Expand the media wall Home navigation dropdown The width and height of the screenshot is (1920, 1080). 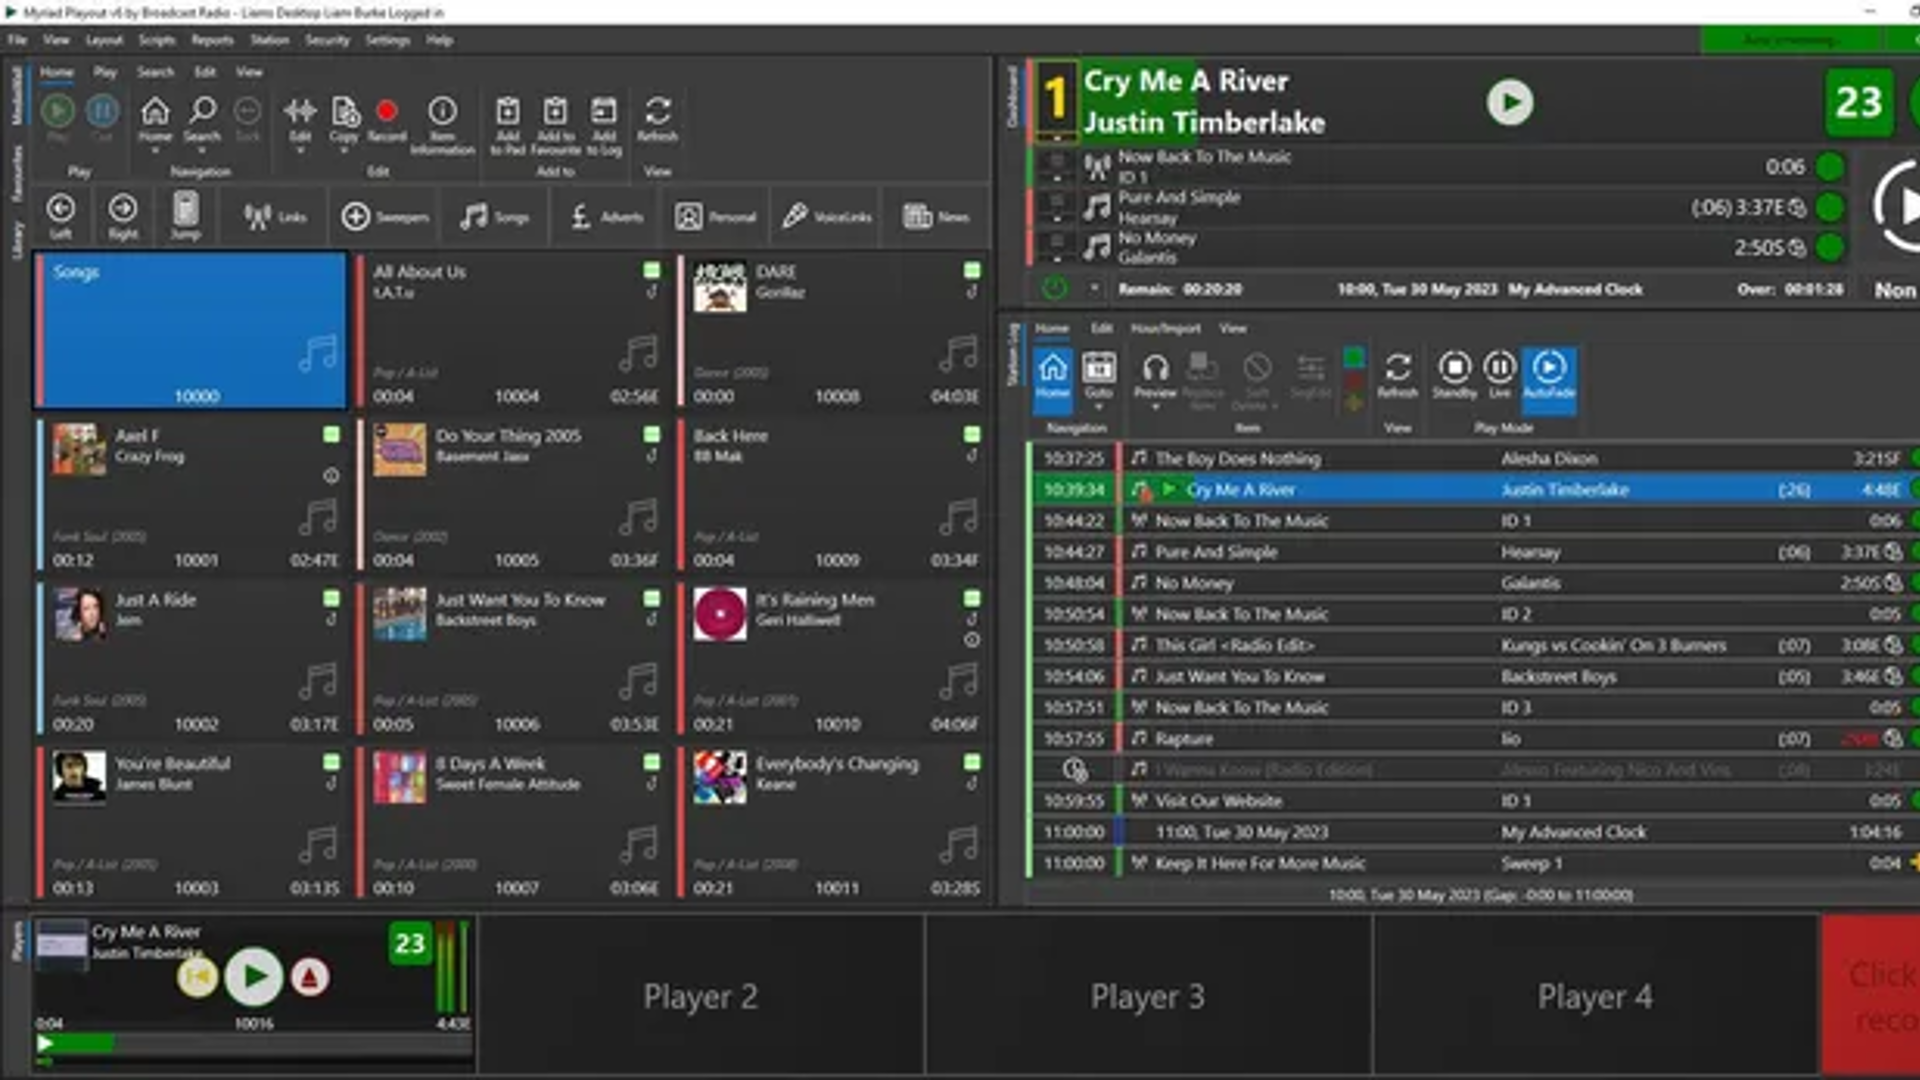[155, 151]
